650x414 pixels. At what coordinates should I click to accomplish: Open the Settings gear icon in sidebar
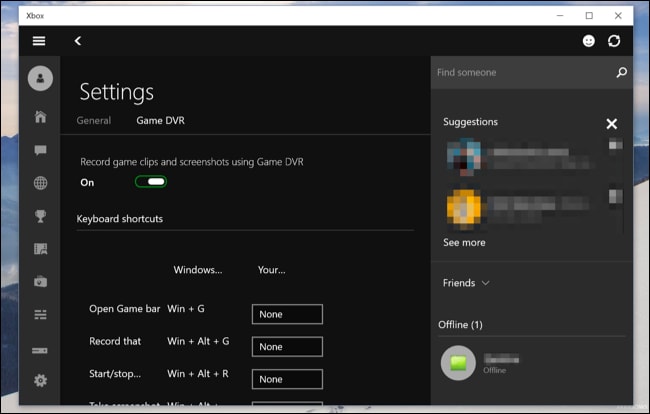tap(40, 380)
